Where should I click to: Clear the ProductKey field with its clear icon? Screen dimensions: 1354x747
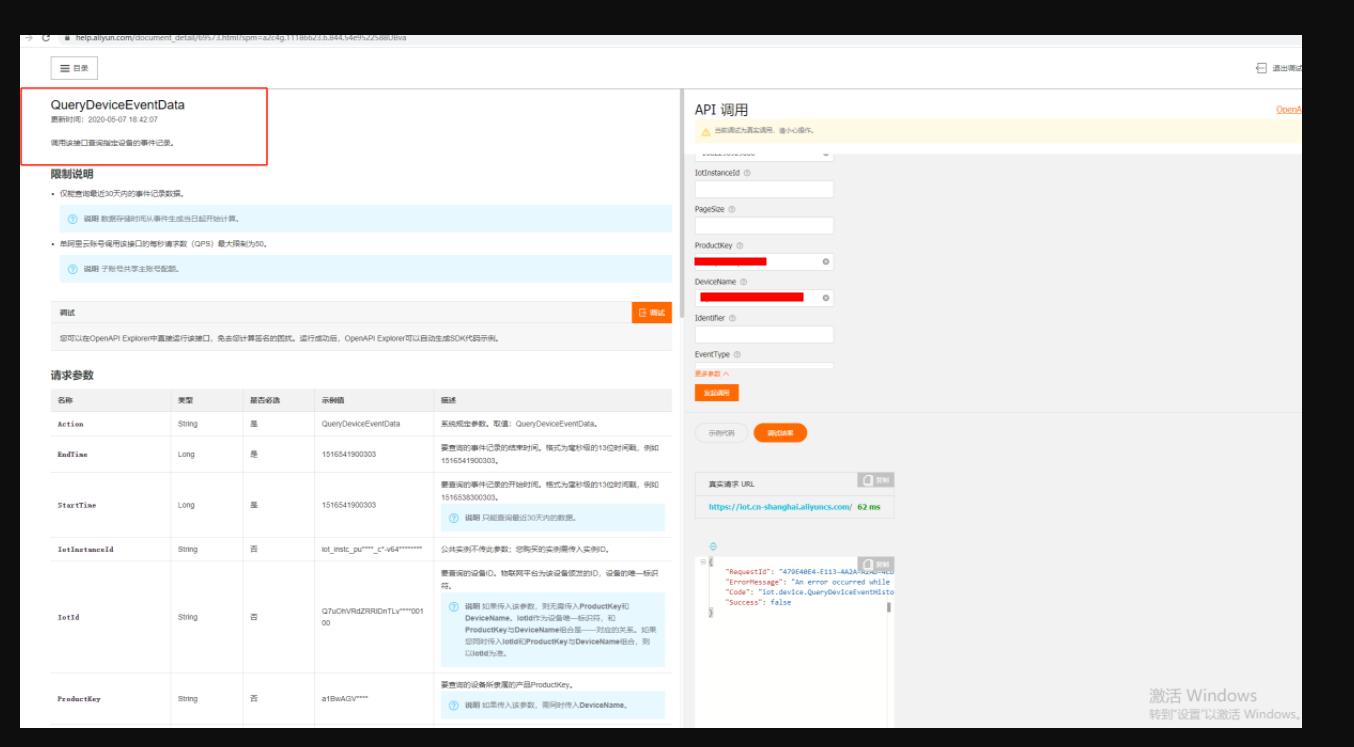tap(826, 262)
